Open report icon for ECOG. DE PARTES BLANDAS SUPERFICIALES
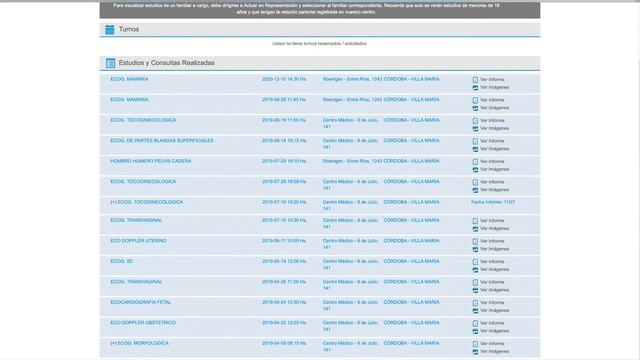The width and height of the screenshot is (640, 360). 475,141
